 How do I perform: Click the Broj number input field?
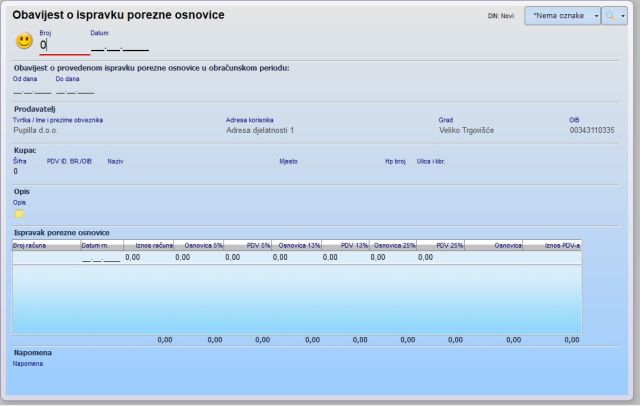click(x=63, y=44)
